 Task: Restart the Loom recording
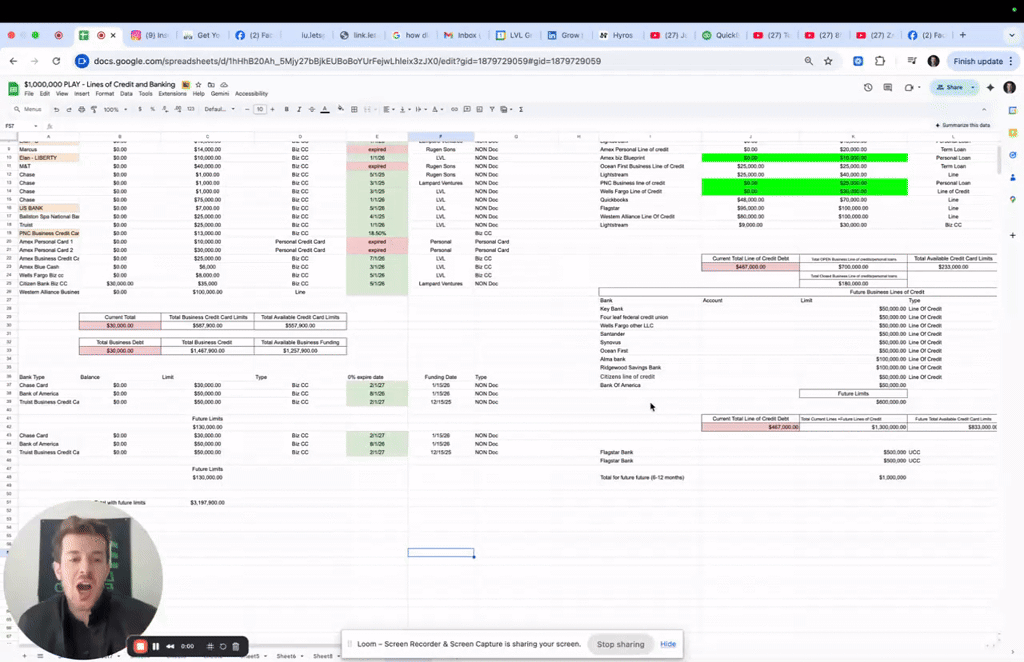click(223, 646)
